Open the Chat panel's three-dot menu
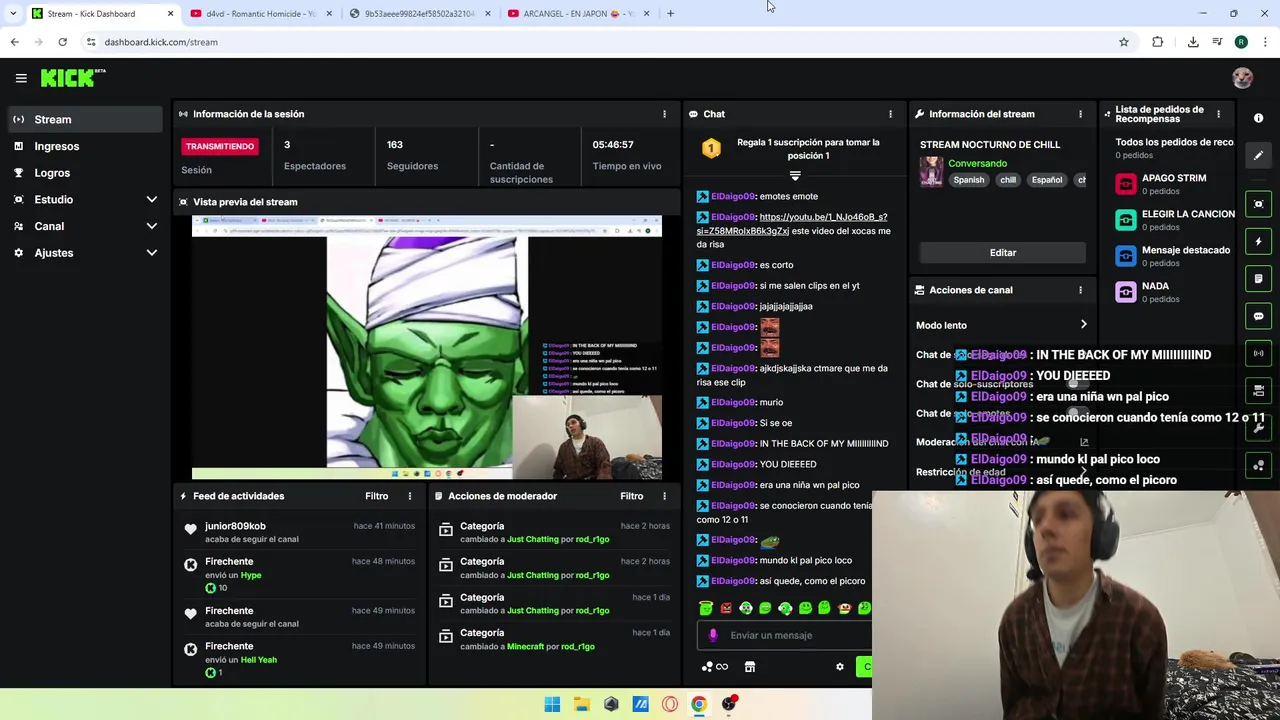The width and height of the screenshot is (1280, 720). click(890, 114)
